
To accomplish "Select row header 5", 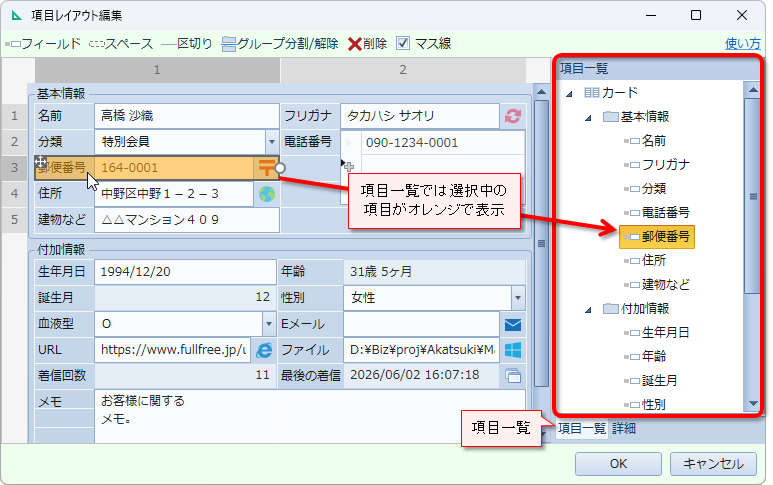I will click(14, 219).
